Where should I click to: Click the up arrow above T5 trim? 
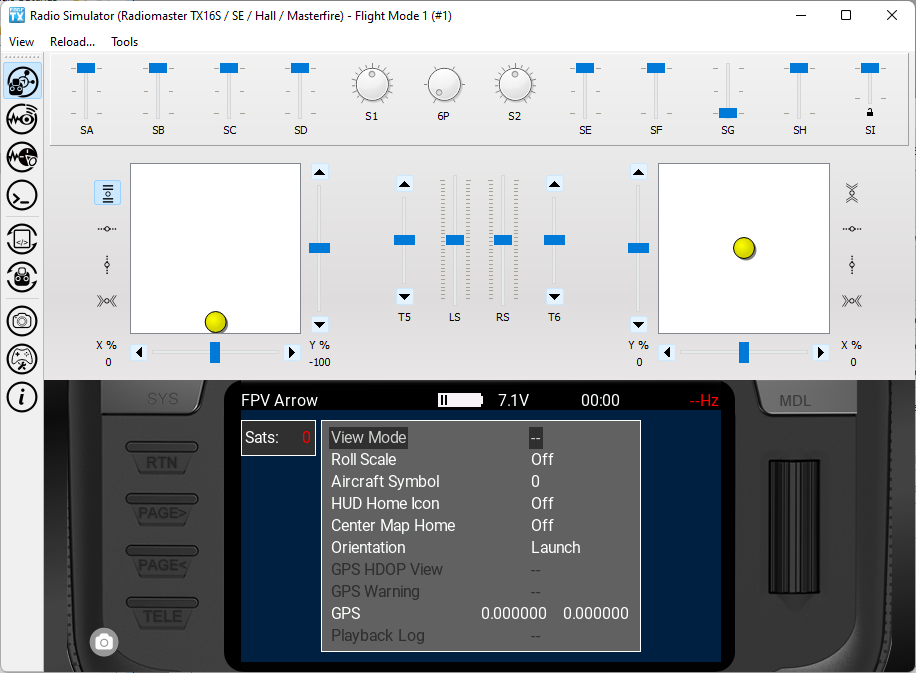(x=404, y=183)
